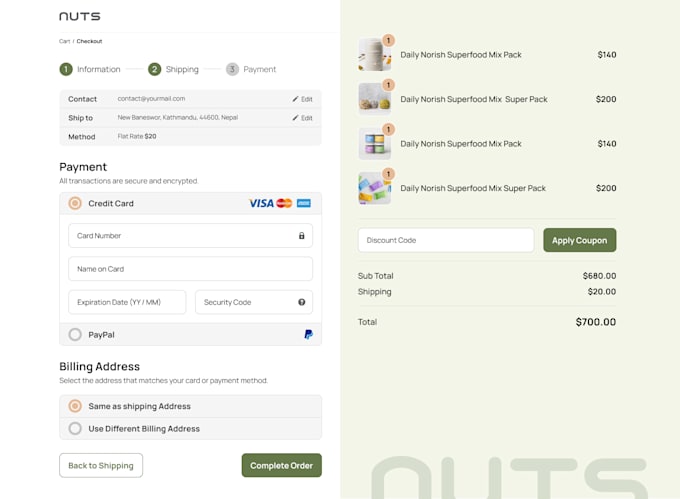
Task: Select the PayPal payment option
Action: [x=75, y=334]
